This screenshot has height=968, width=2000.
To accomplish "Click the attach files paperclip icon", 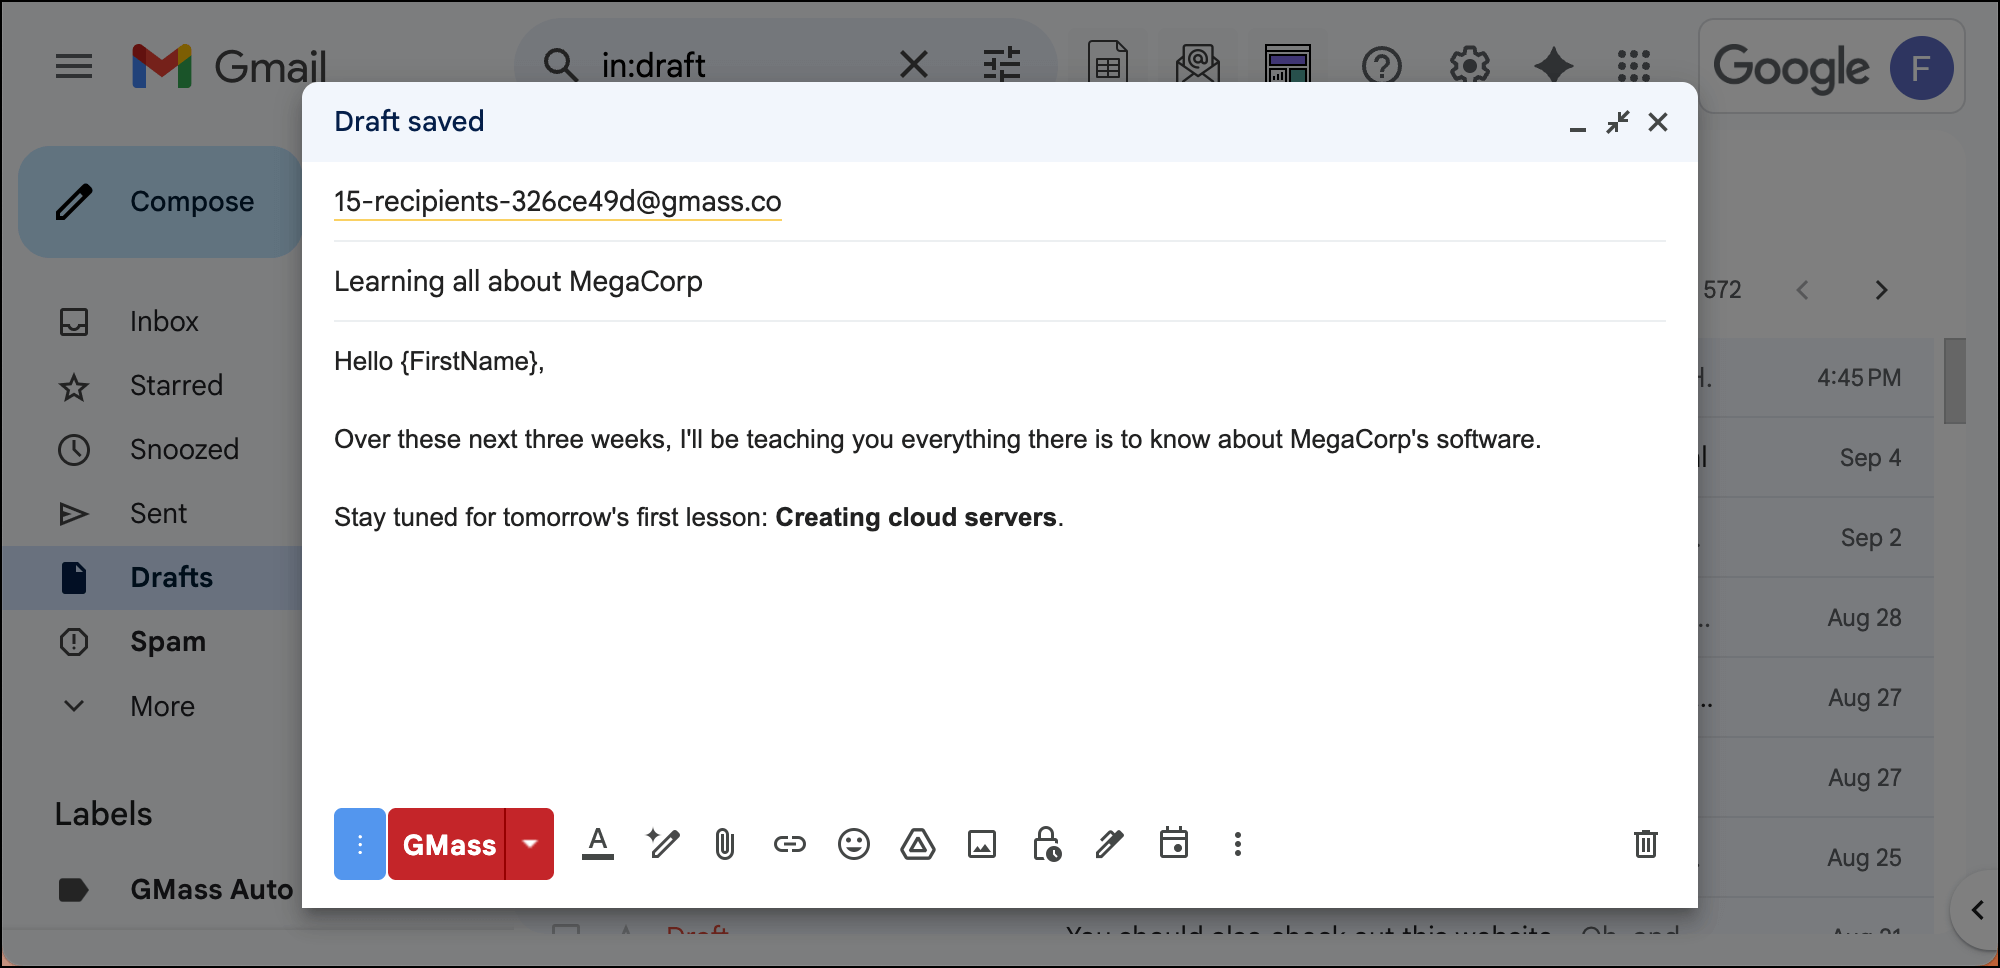I will pyautogui.click(x=725, y=845).
